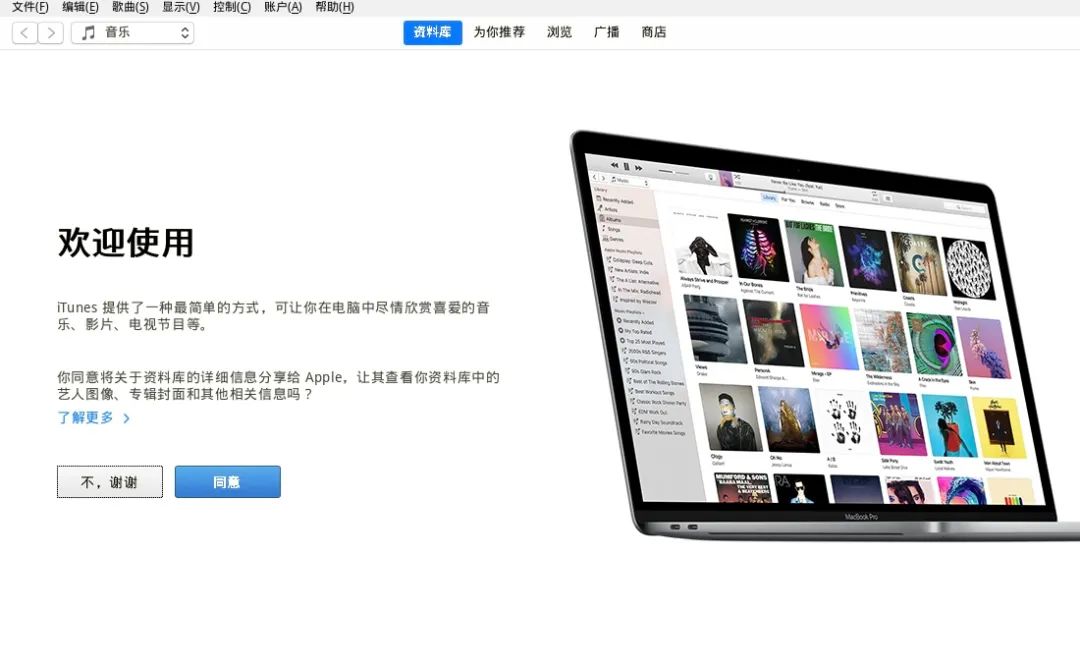Open the 控制(C) menu

(x=231, y=7)
